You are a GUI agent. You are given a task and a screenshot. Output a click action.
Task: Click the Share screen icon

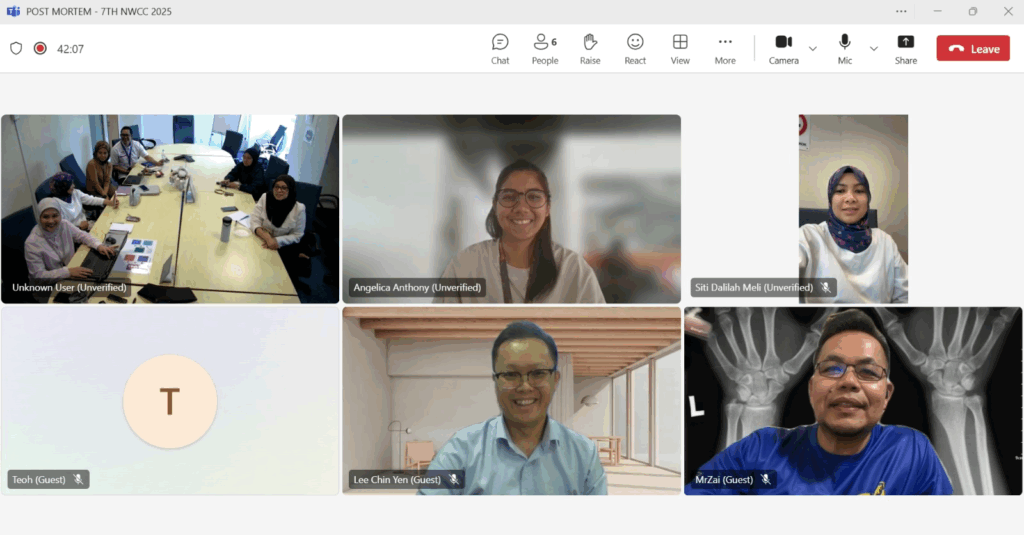tap(905, 48)
